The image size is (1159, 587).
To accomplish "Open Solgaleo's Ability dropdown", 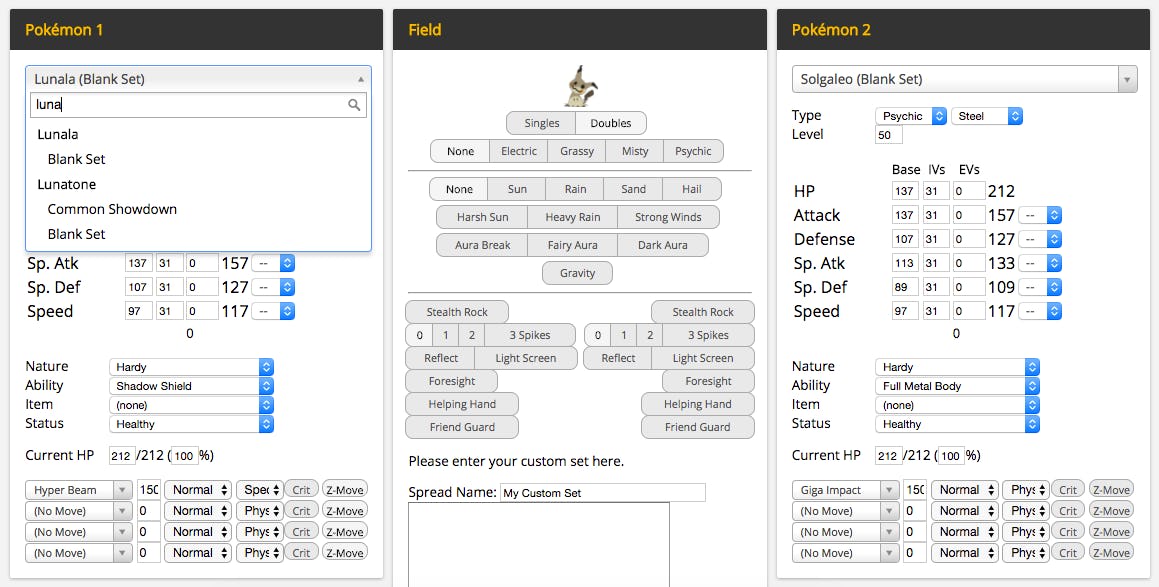I will click(957, 385).
